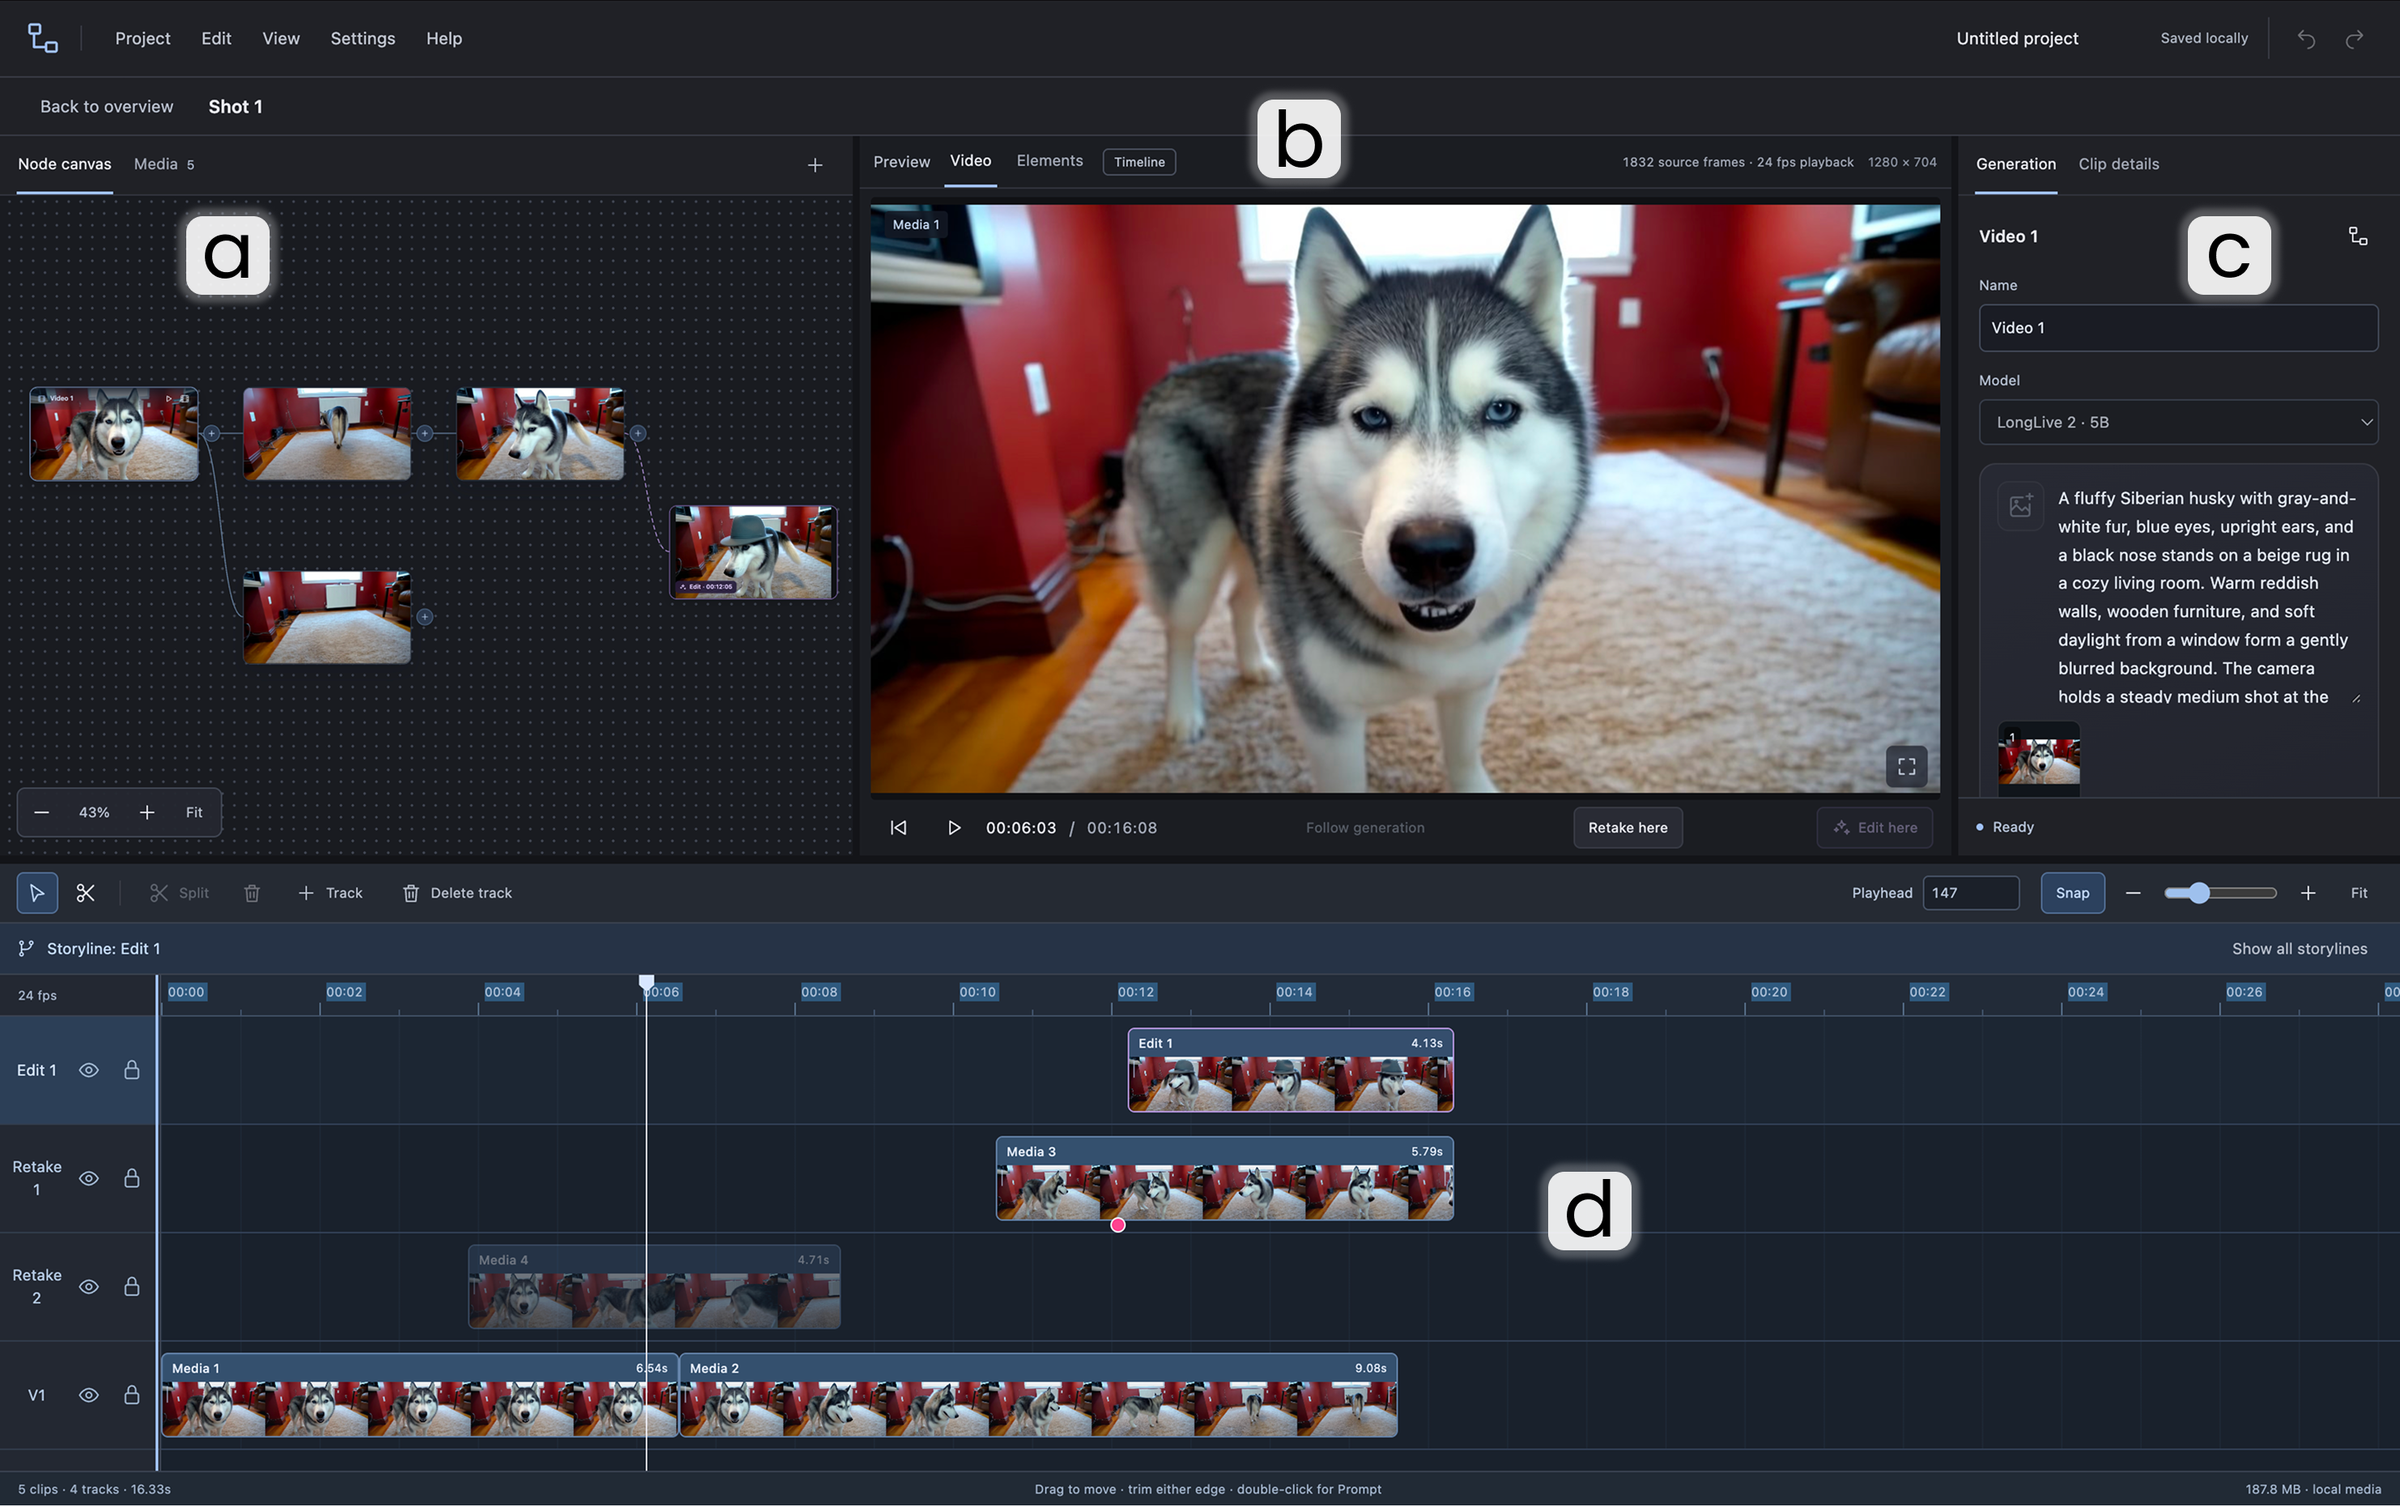The height and width of the screenshot is (1507, 2400).
Task: Zoom in the timeline with the plus icon
Action: 2308,893
